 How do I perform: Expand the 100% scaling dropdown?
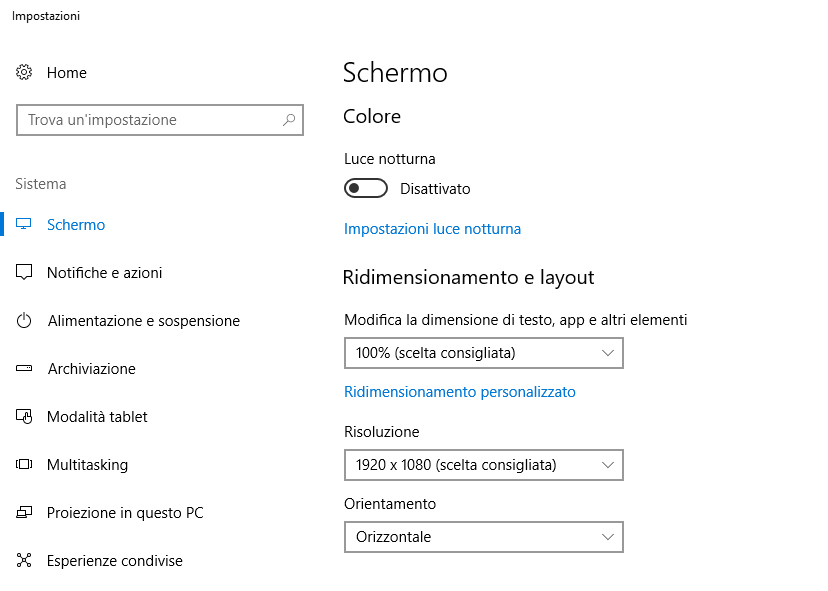(484, 353)
